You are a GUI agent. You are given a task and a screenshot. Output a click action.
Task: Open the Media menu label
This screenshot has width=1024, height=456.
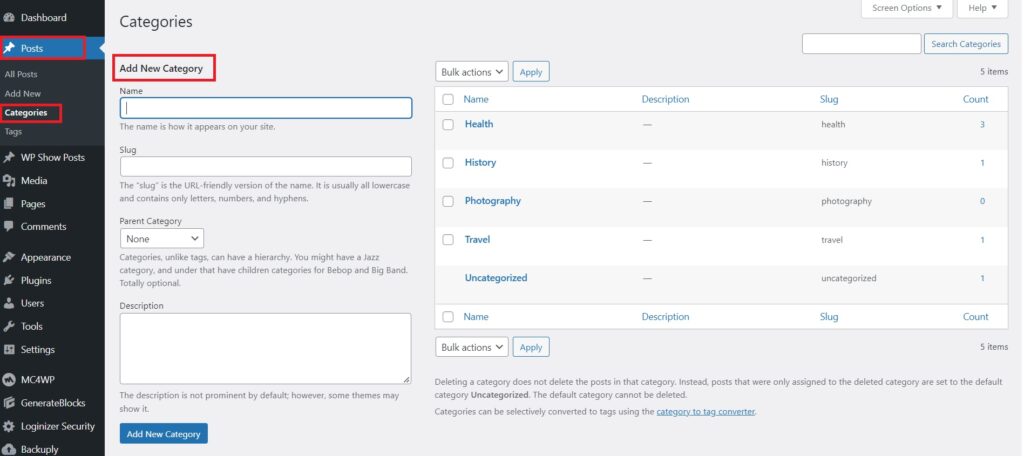tap(34, 180)
